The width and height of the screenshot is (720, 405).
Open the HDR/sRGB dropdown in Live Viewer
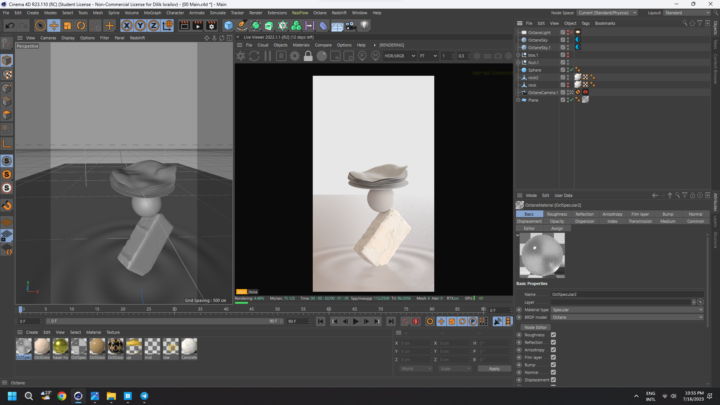(x=399, y=56)
